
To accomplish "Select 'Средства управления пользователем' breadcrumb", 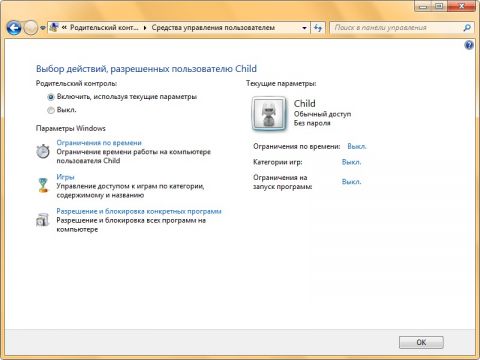I will pos(213,28).
